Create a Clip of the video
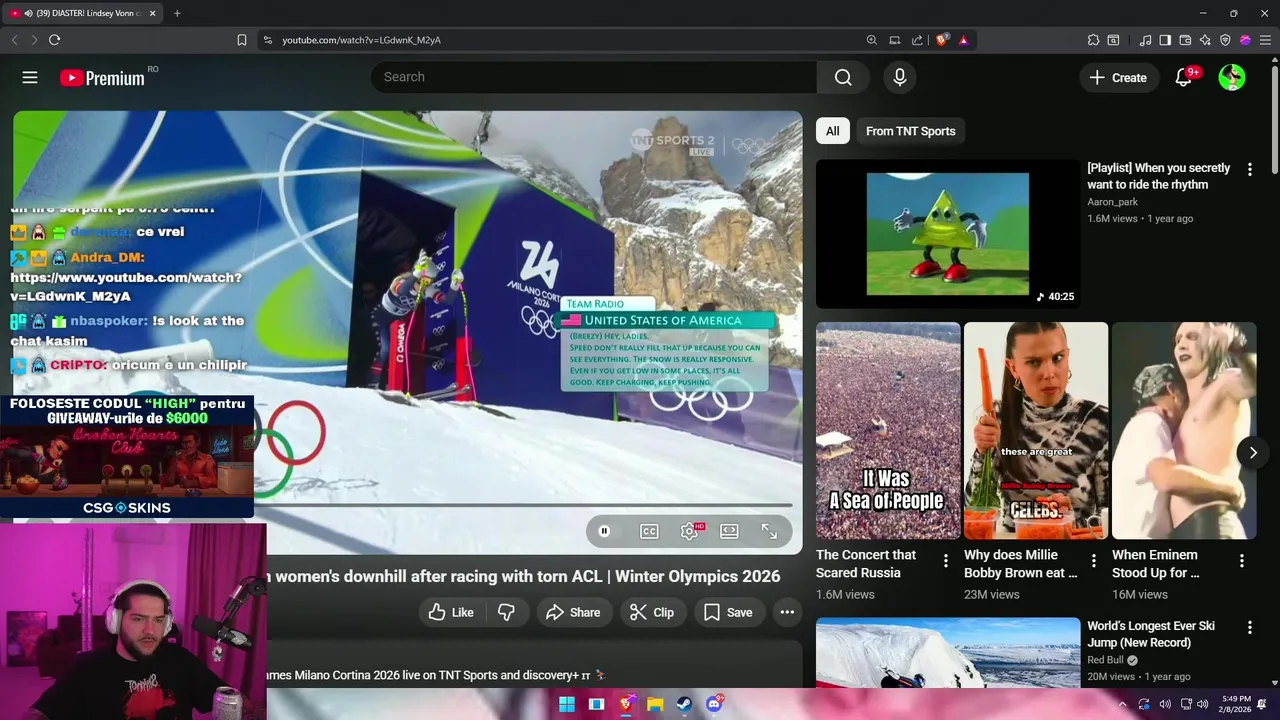 coord(651,612)
